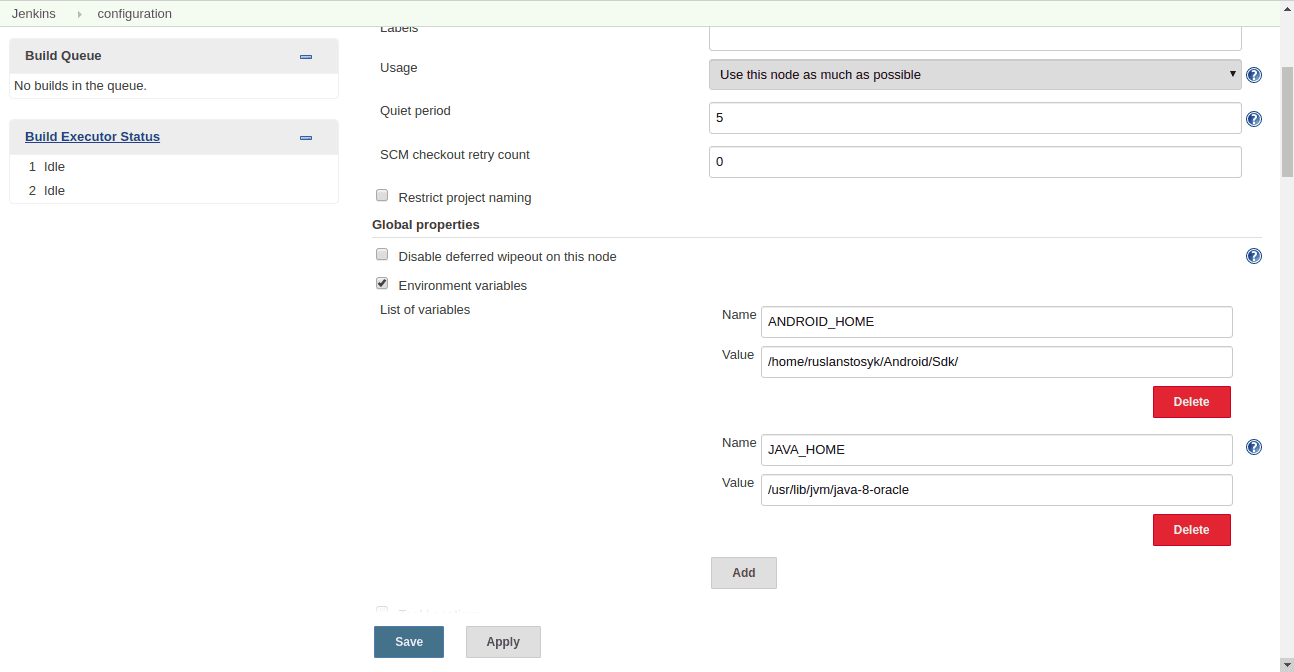Delete the ANDROID_HOME variable
Viewport: 1294px width, 672px height.
1191,402
